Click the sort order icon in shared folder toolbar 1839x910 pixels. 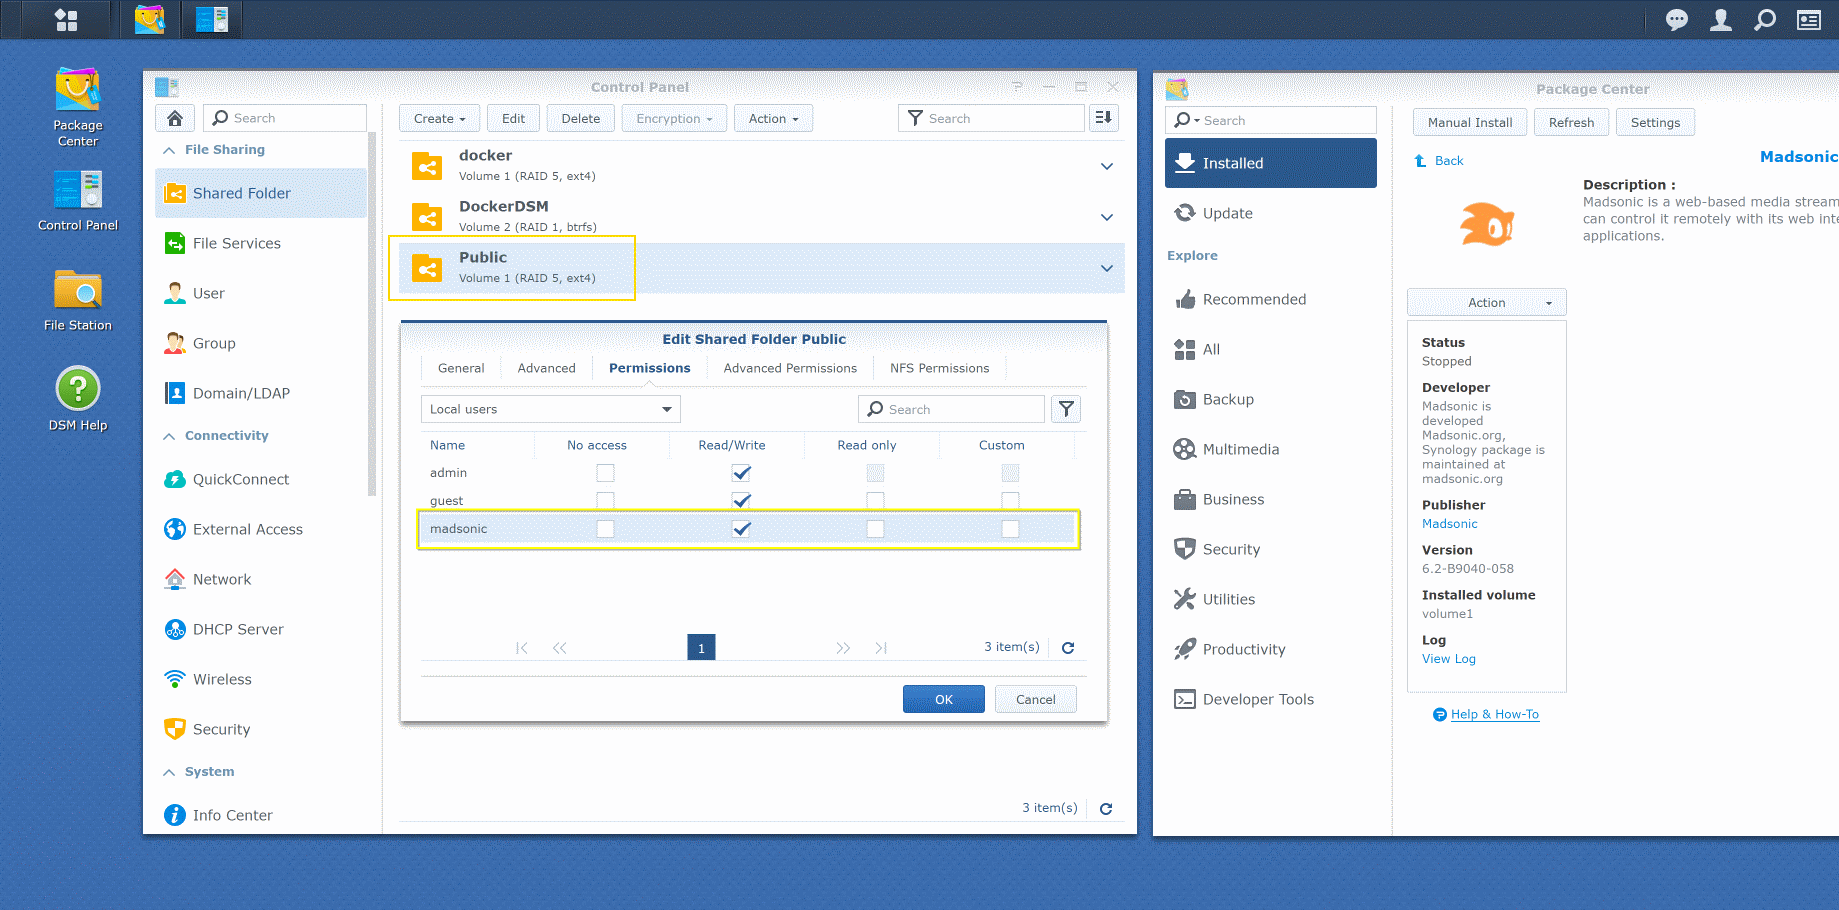click(1103, 118)
